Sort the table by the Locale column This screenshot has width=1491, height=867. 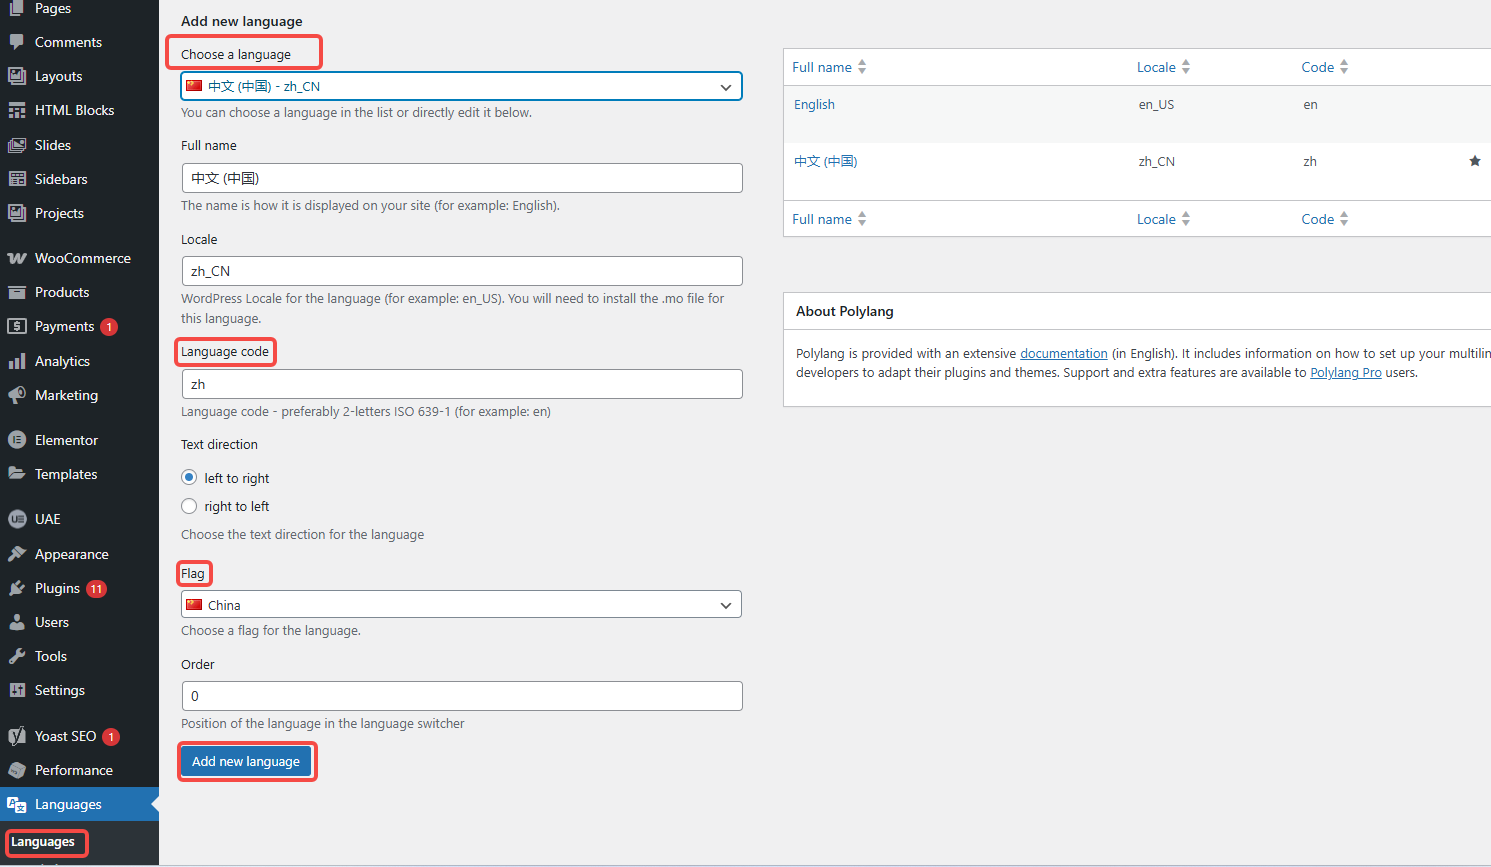click(1157, 66)
